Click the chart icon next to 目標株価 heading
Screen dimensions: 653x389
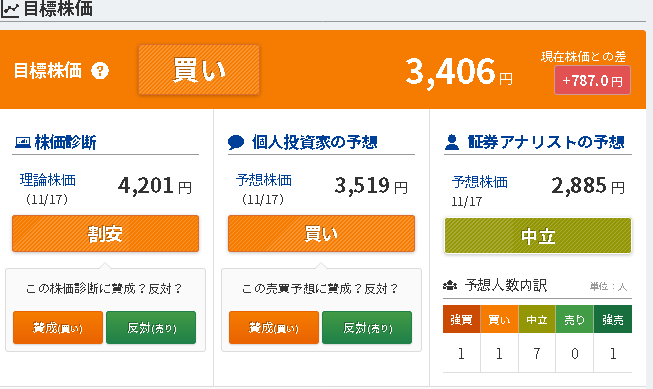click(10, 9)
